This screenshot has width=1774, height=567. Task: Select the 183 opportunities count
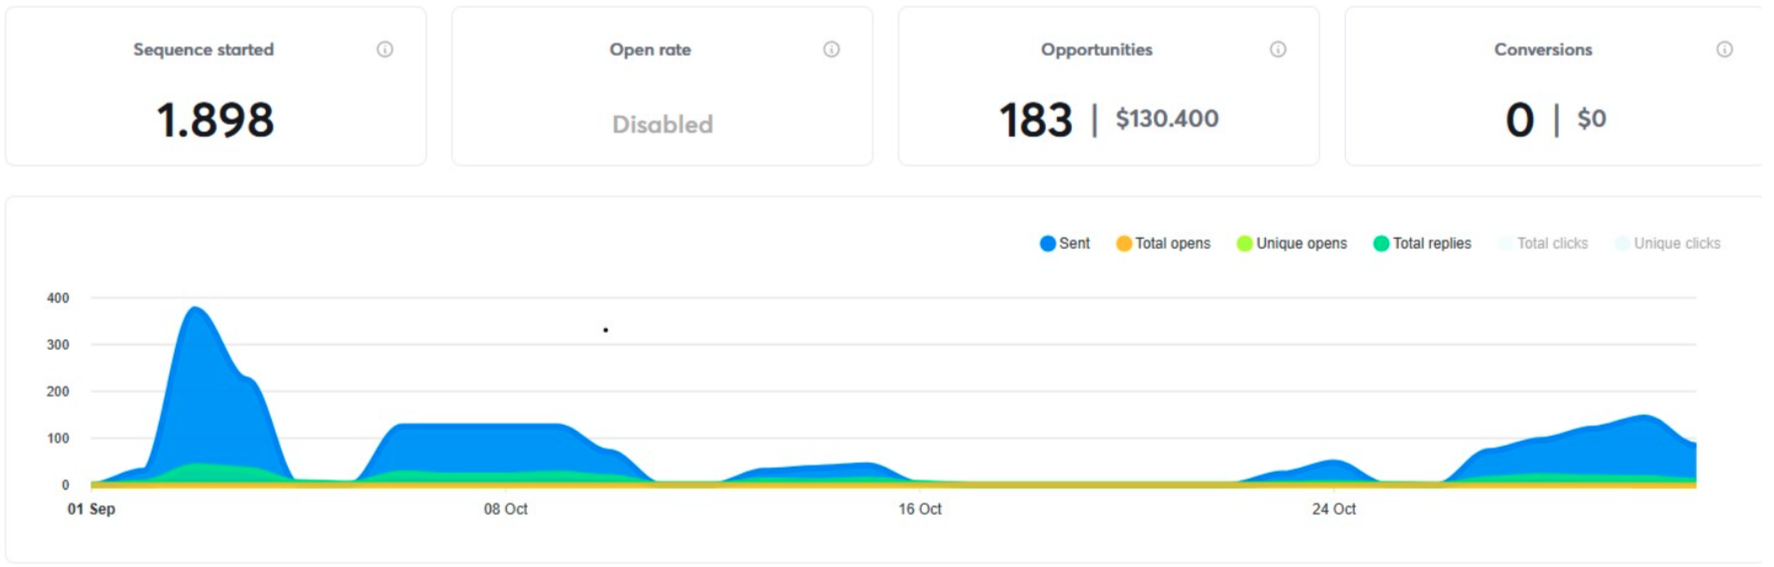tap(1036, 121)
